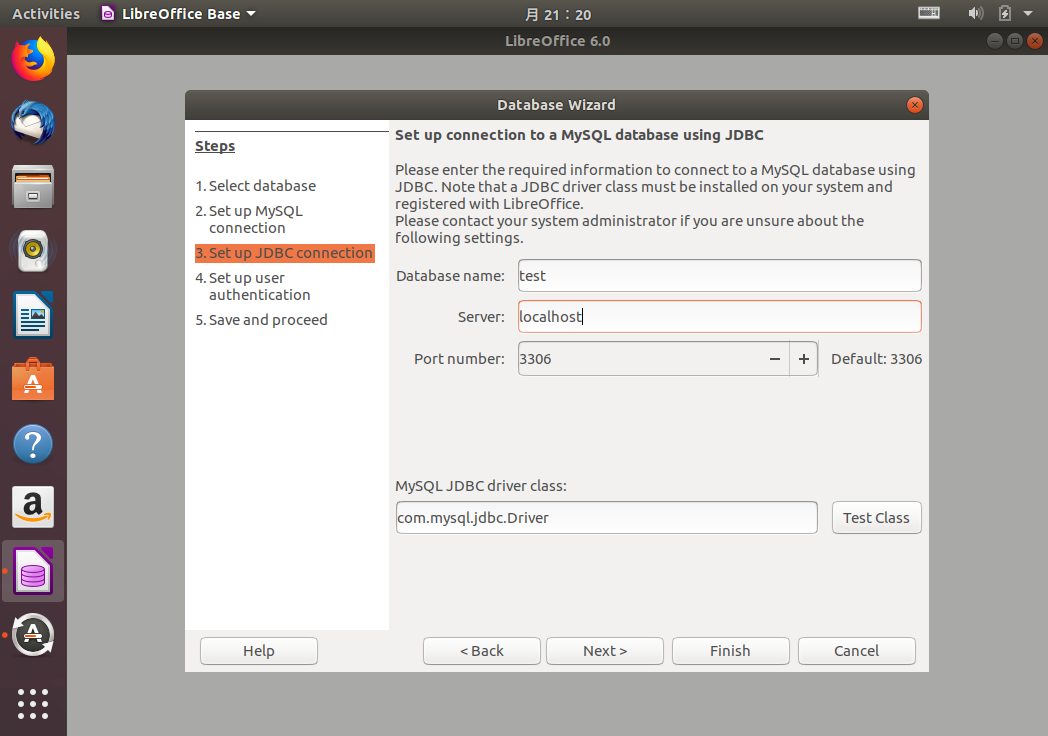This screenshot has height=736, width=1048.
Task: Click the Port number field
Action: point(640,358)
